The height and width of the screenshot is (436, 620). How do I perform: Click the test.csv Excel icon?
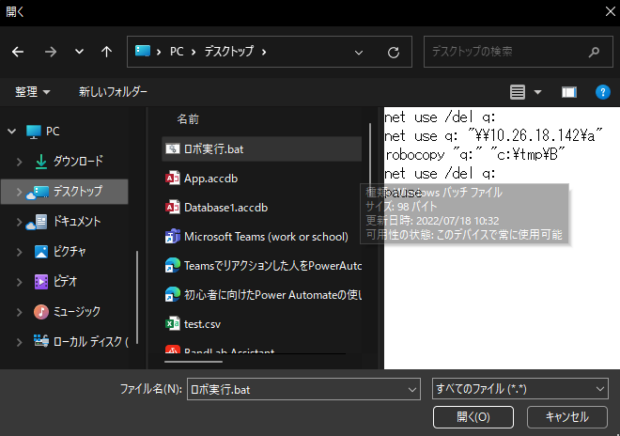point(172,324)
